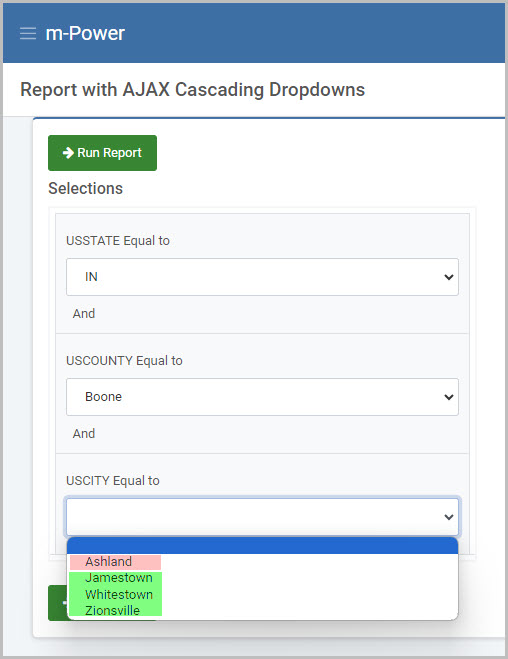Click the chevron arrow of USSTATE select
Image resolution: width=508 pixels, height=659 pixels.
pos(448,277)
